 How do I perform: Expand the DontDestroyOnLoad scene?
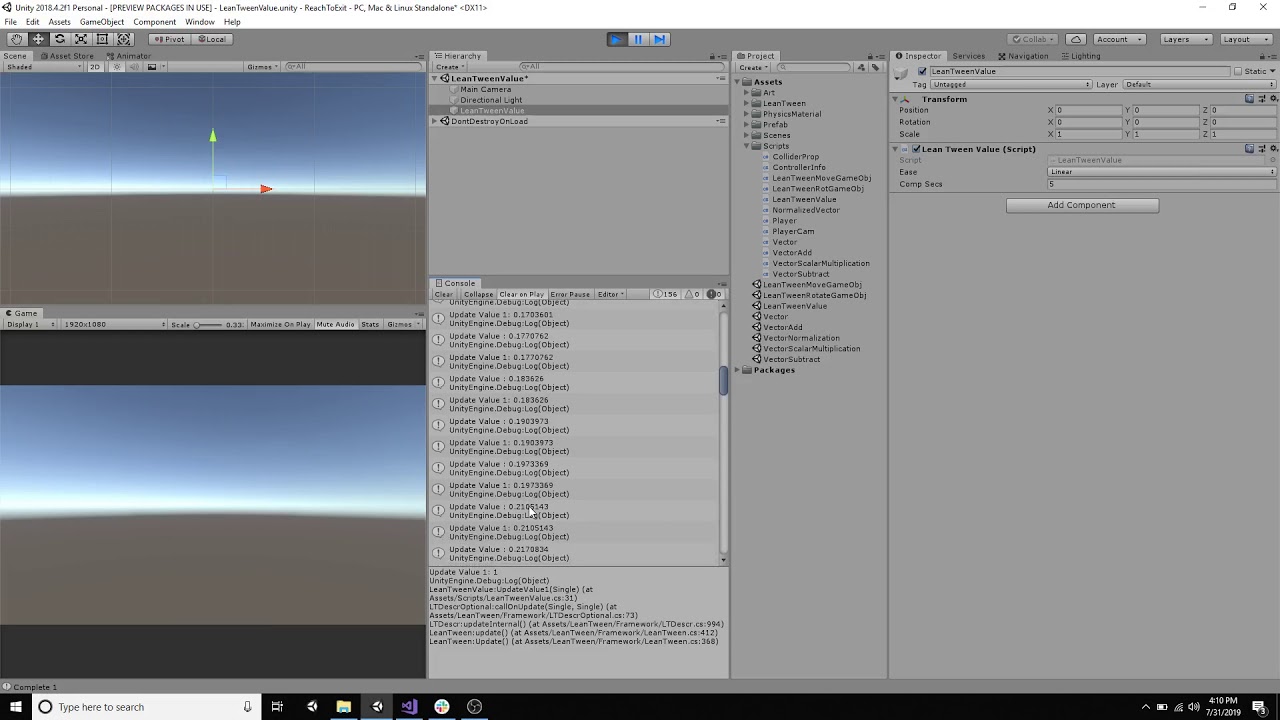[x=435, y=121]
